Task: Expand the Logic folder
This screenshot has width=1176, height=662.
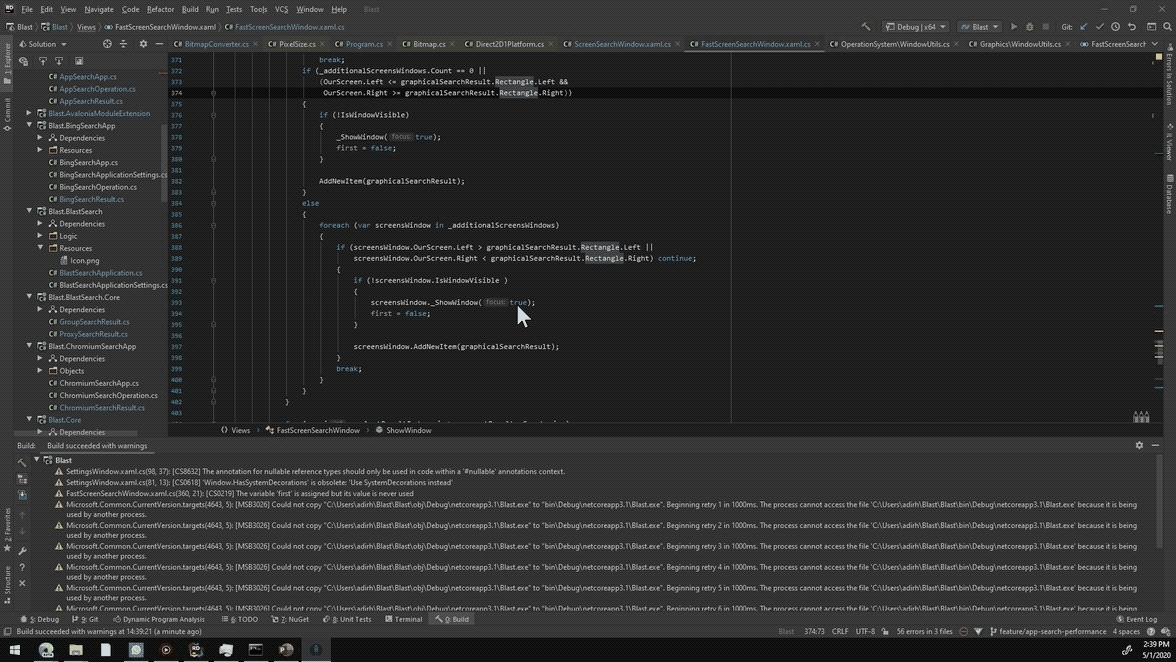Action: [x=40, y=236]
